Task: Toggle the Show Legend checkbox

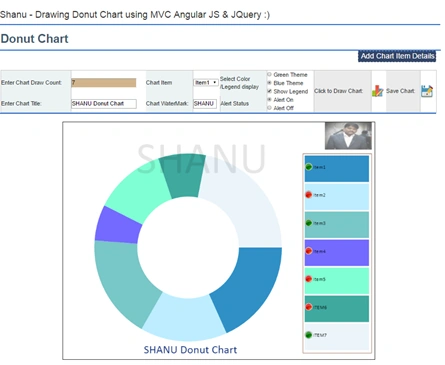Action: 269,91
